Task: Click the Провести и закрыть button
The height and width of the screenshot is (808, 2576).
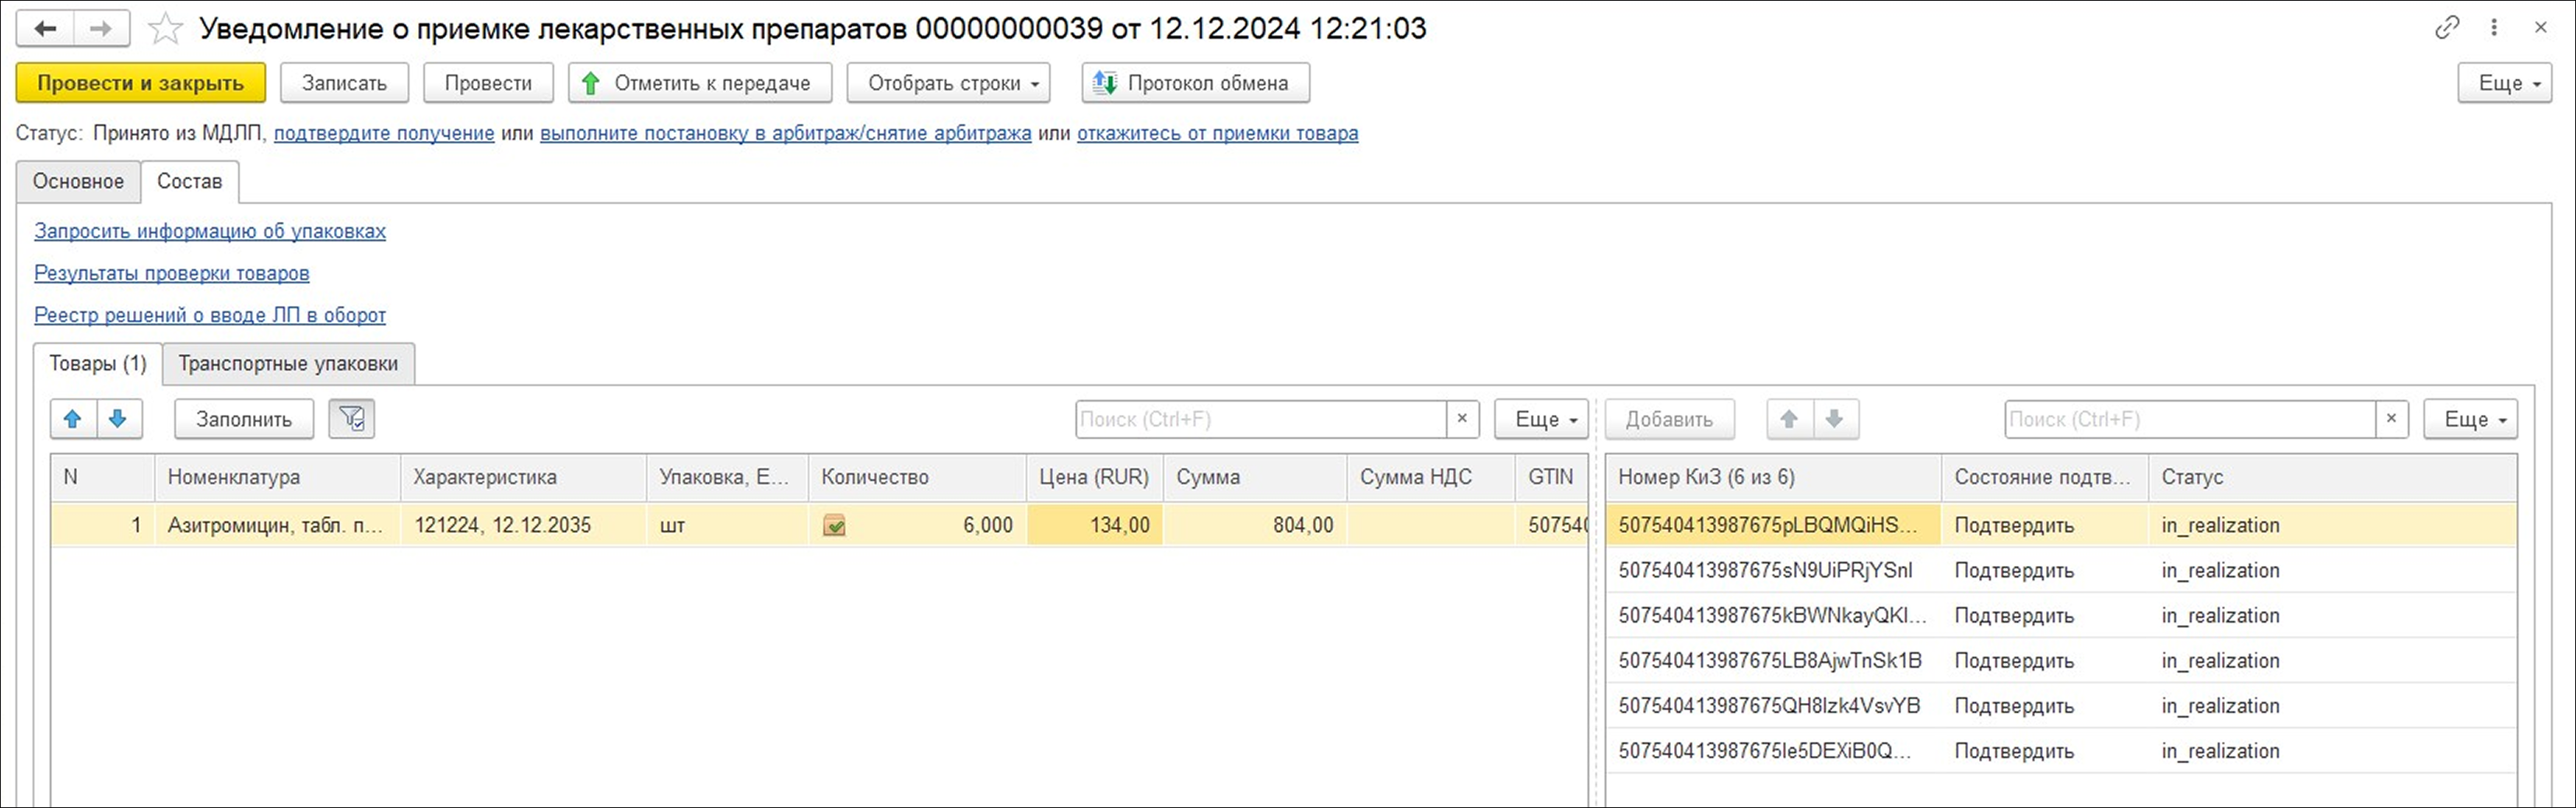Action: (x=140, y=83)
